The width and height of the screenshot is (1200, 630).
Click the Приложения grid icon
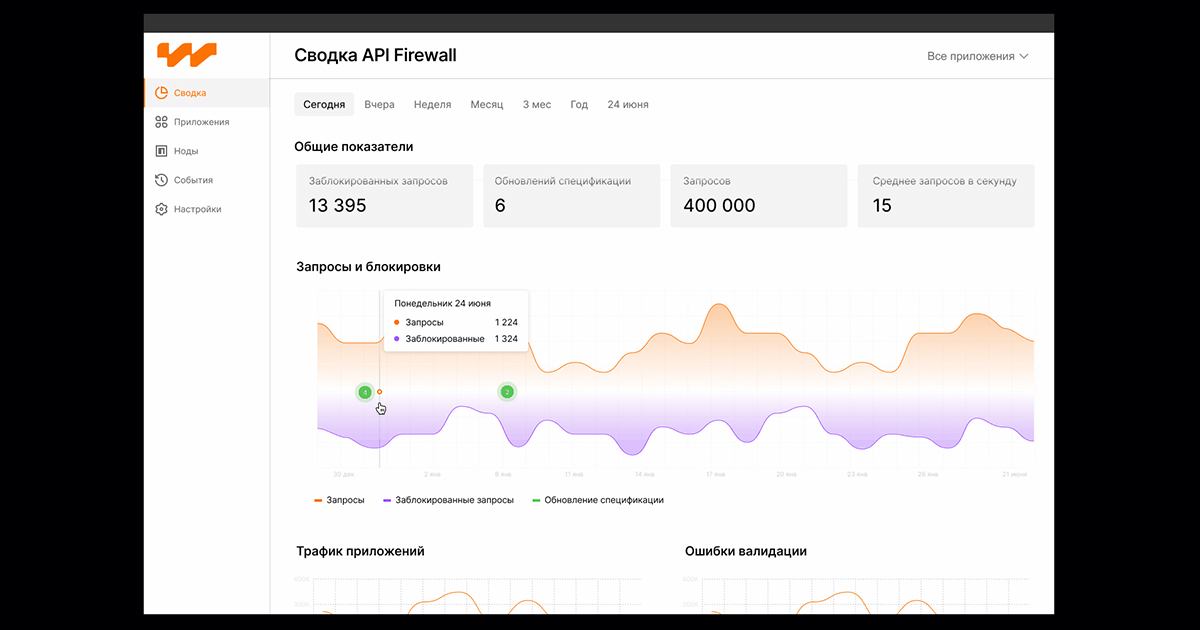click(161, 122)
